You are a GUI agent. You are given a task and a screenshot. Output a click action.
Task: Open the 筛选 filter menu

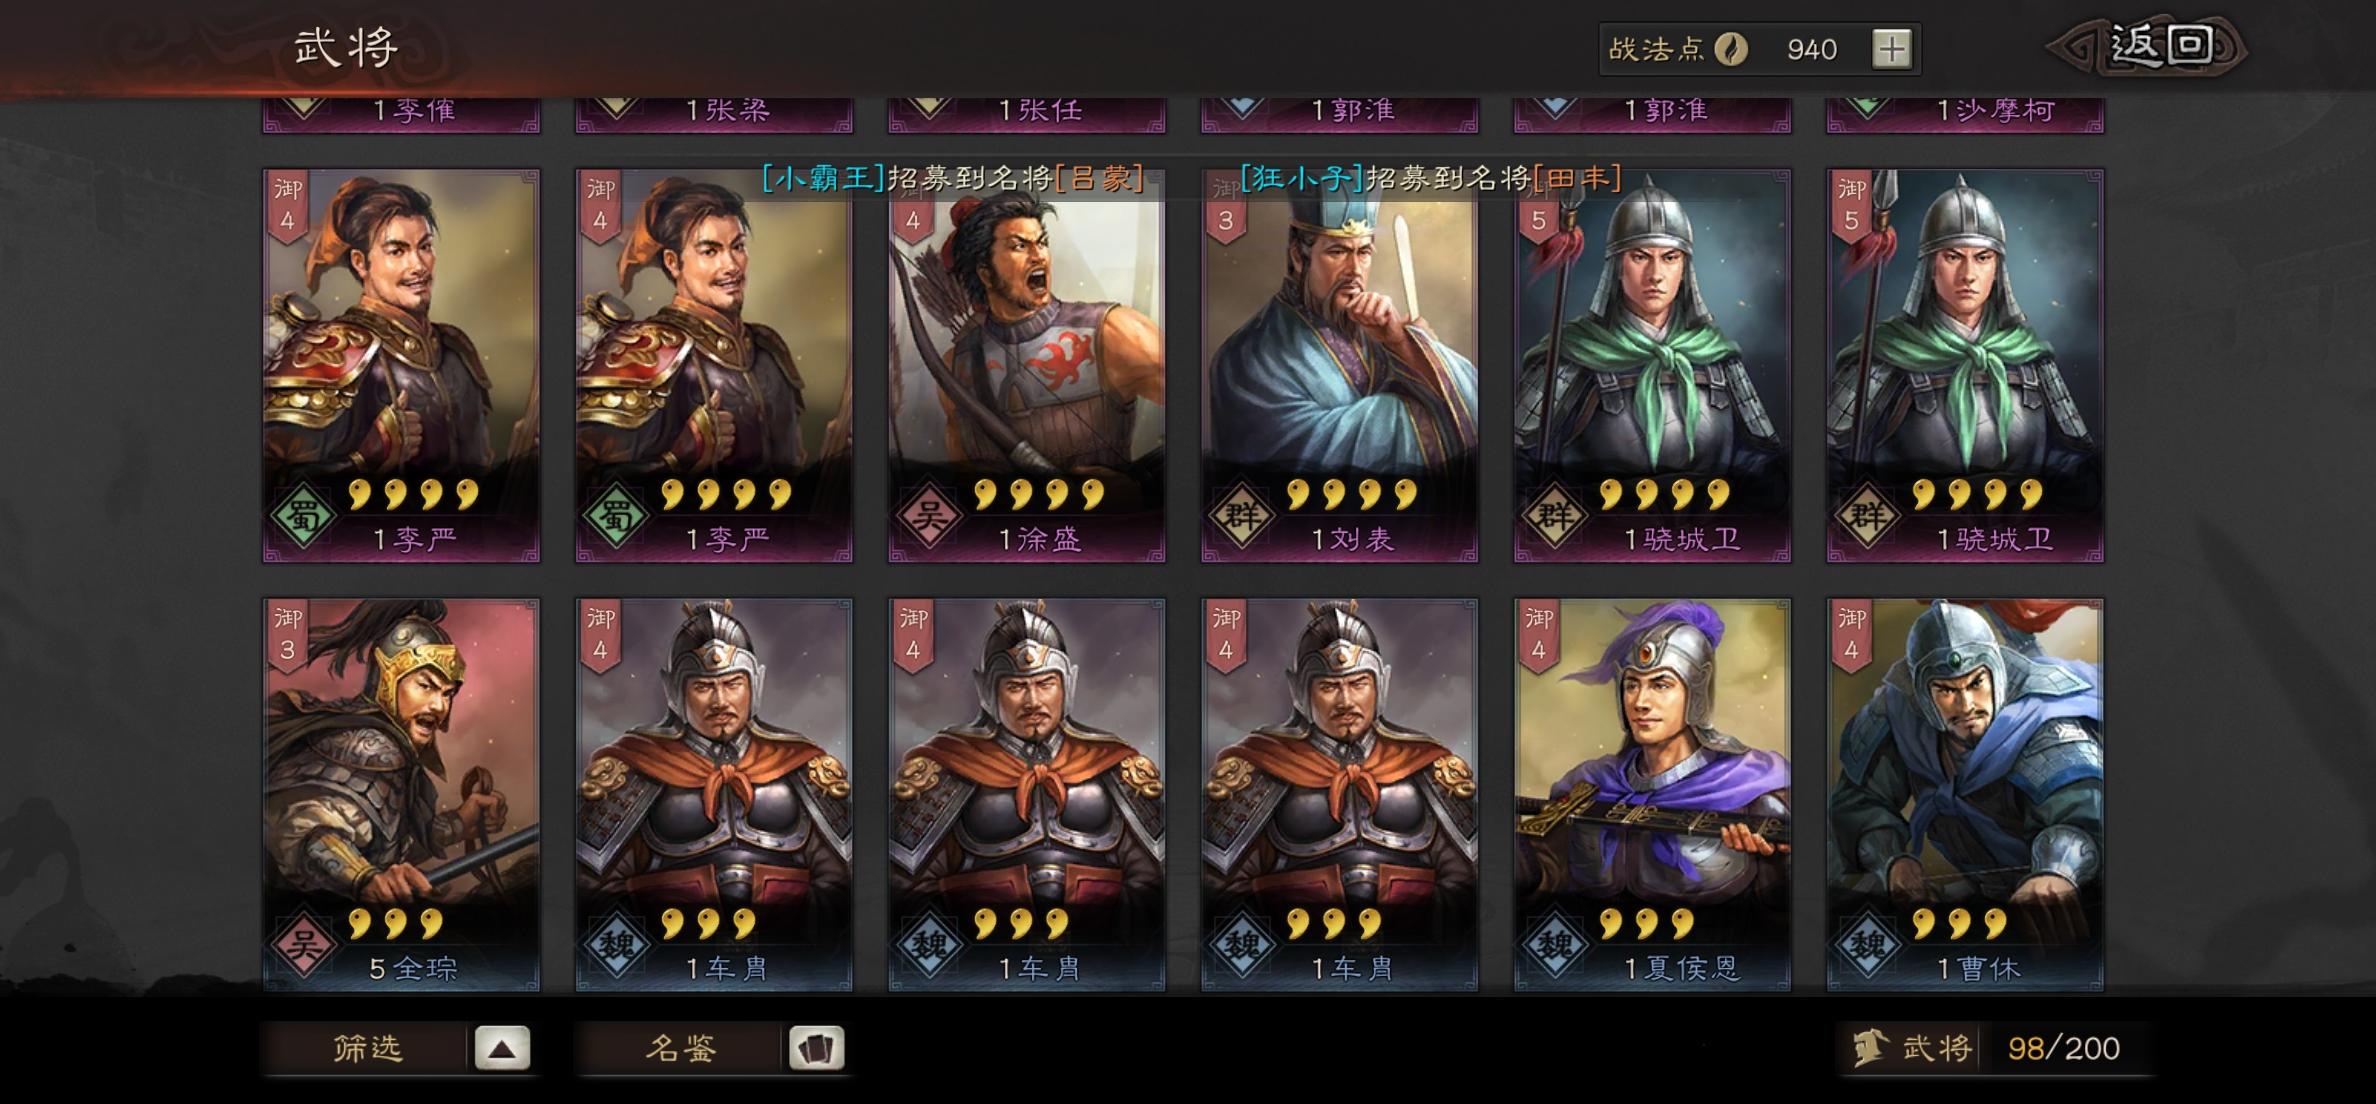pos(367,1048)
